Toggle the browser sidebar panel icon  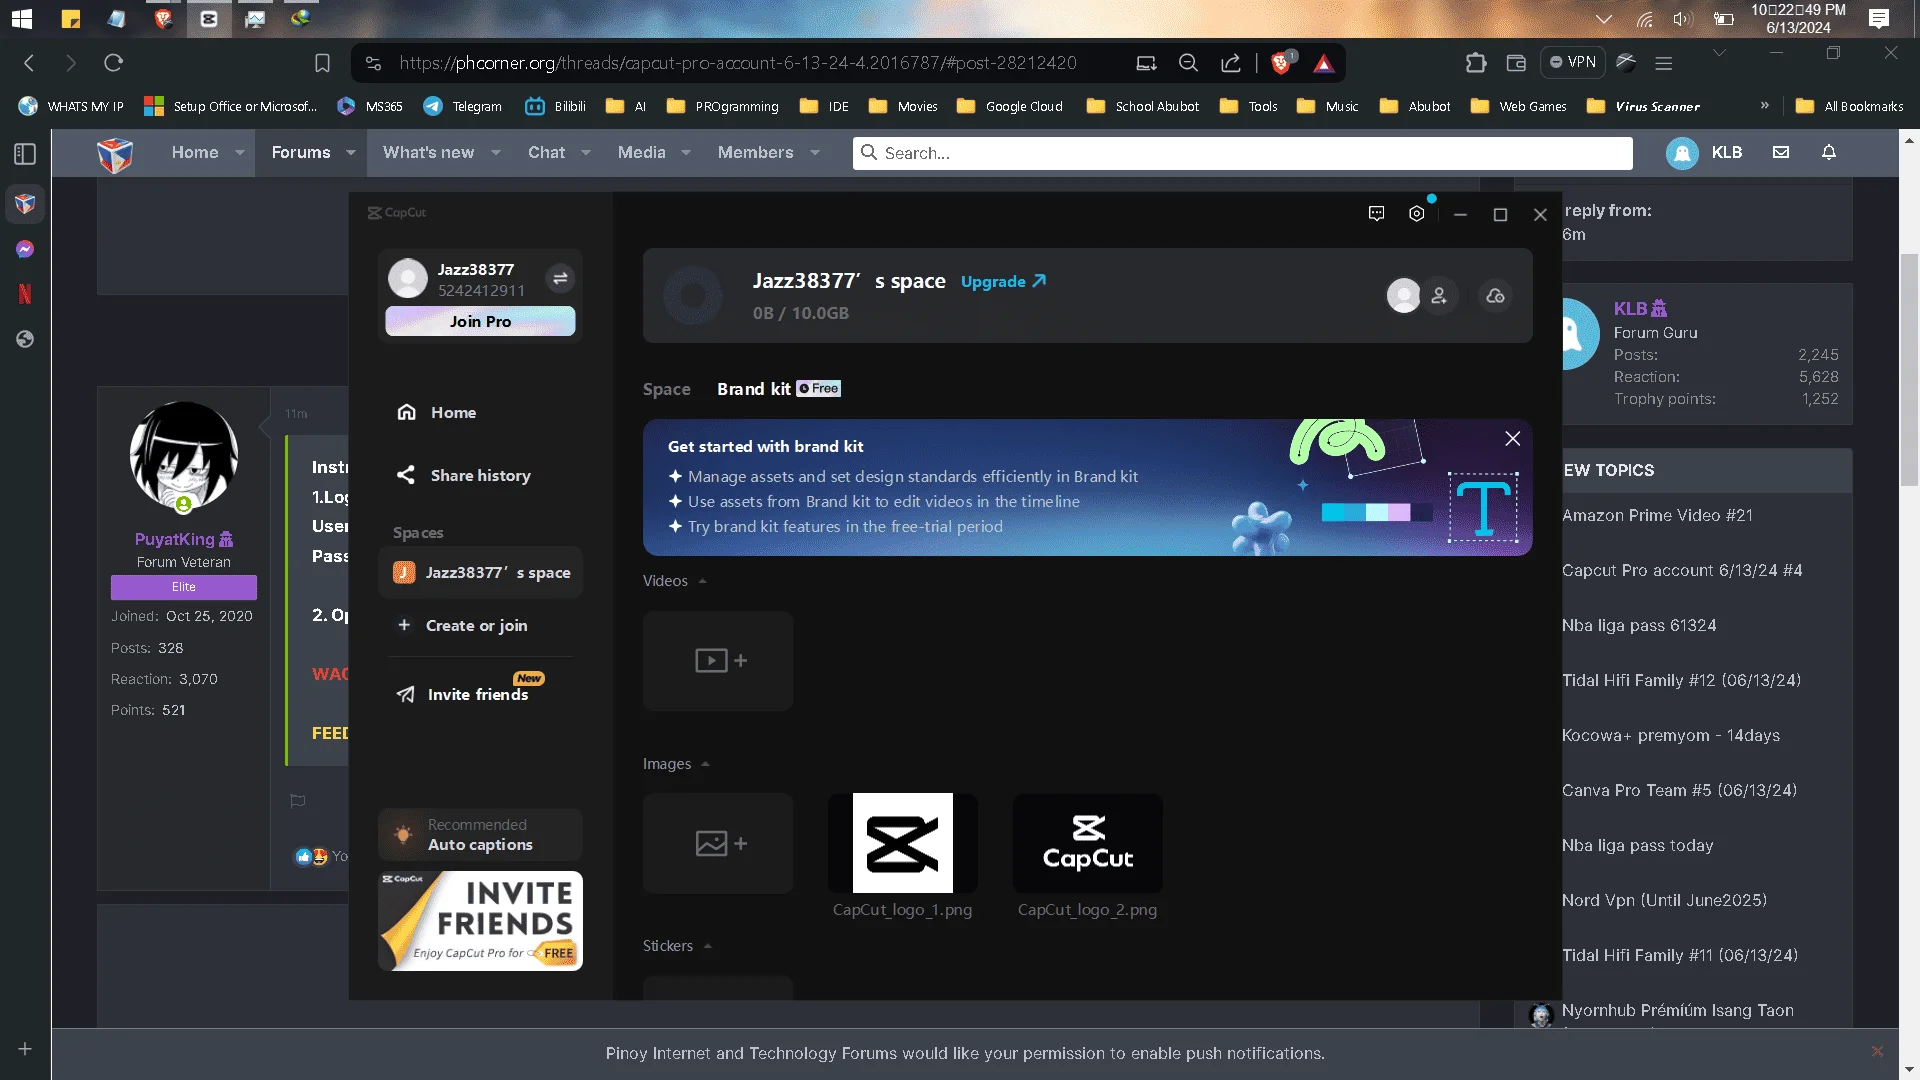[25, 154]
